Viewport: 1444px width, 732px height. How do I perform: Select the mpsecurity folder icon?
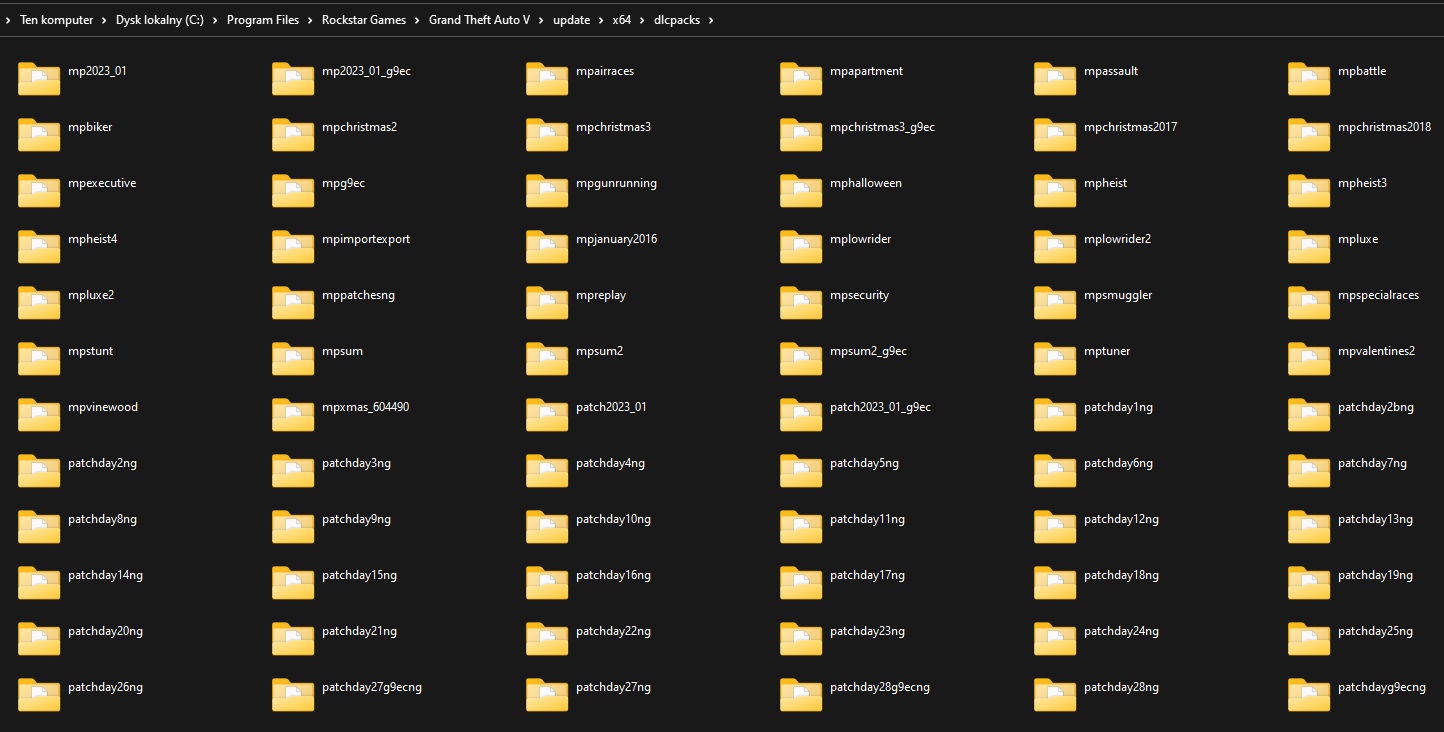(x=801, y=303)
